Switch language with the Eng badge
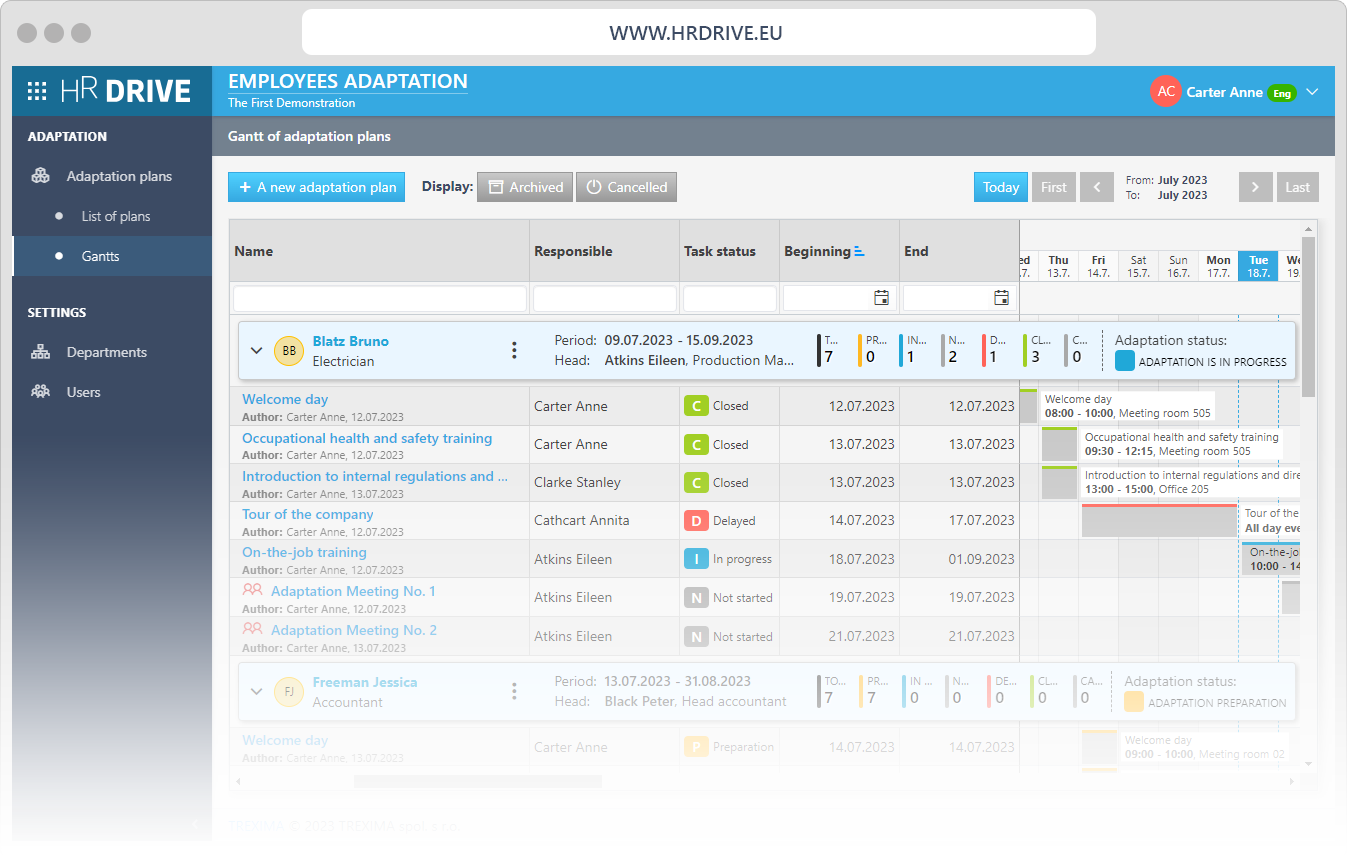The height and width of the screenshot is (859, 1347). coord(1281,93)
